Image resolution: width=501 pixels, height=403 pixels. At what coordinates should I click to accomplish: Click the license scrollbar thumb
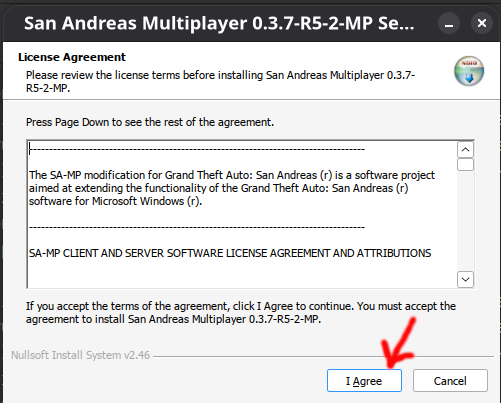pos(466,165)
